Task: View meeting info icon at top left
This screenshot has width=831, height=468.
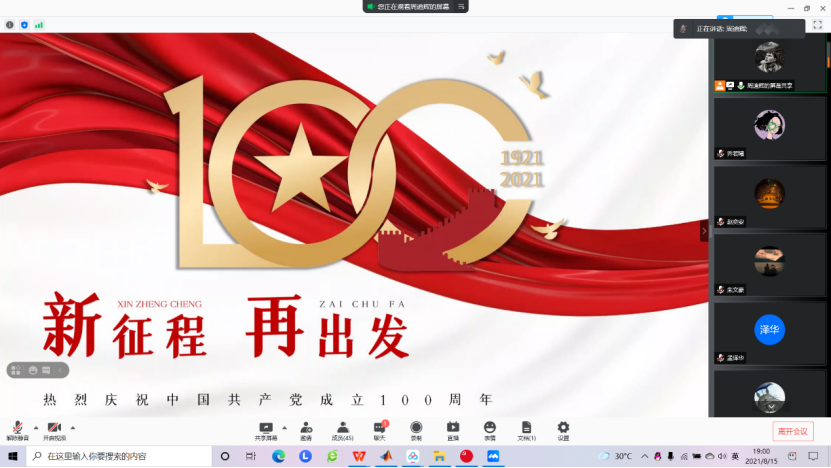Action: point(10,24)
